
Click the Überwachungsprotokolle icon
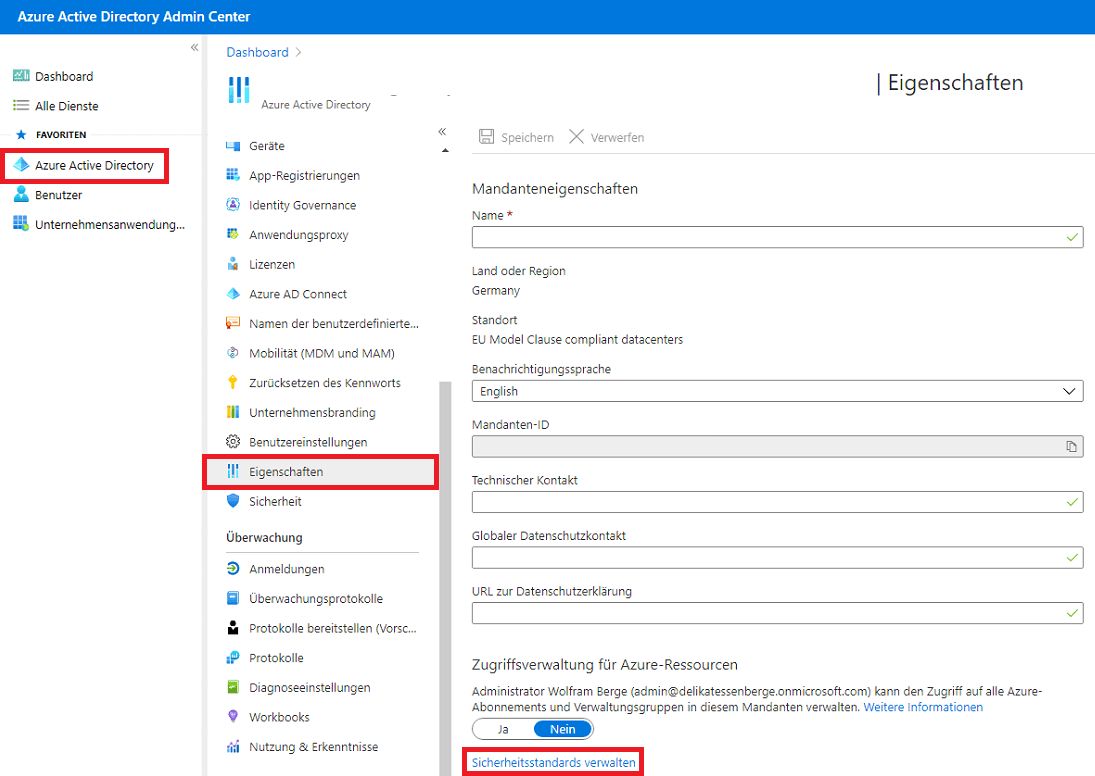(x=233, y=598)
